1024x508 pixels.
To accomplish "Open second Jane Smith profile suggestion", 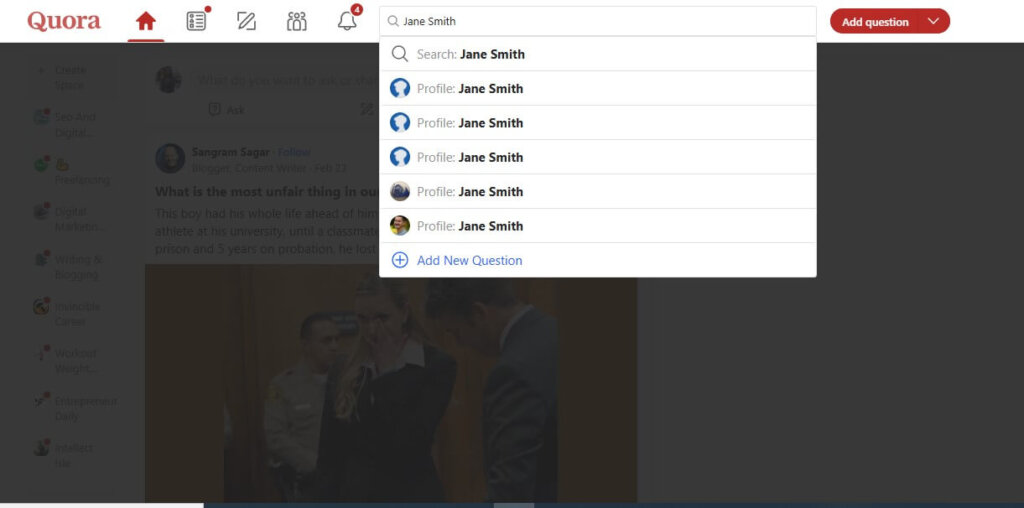I will [x=598, y=123].
